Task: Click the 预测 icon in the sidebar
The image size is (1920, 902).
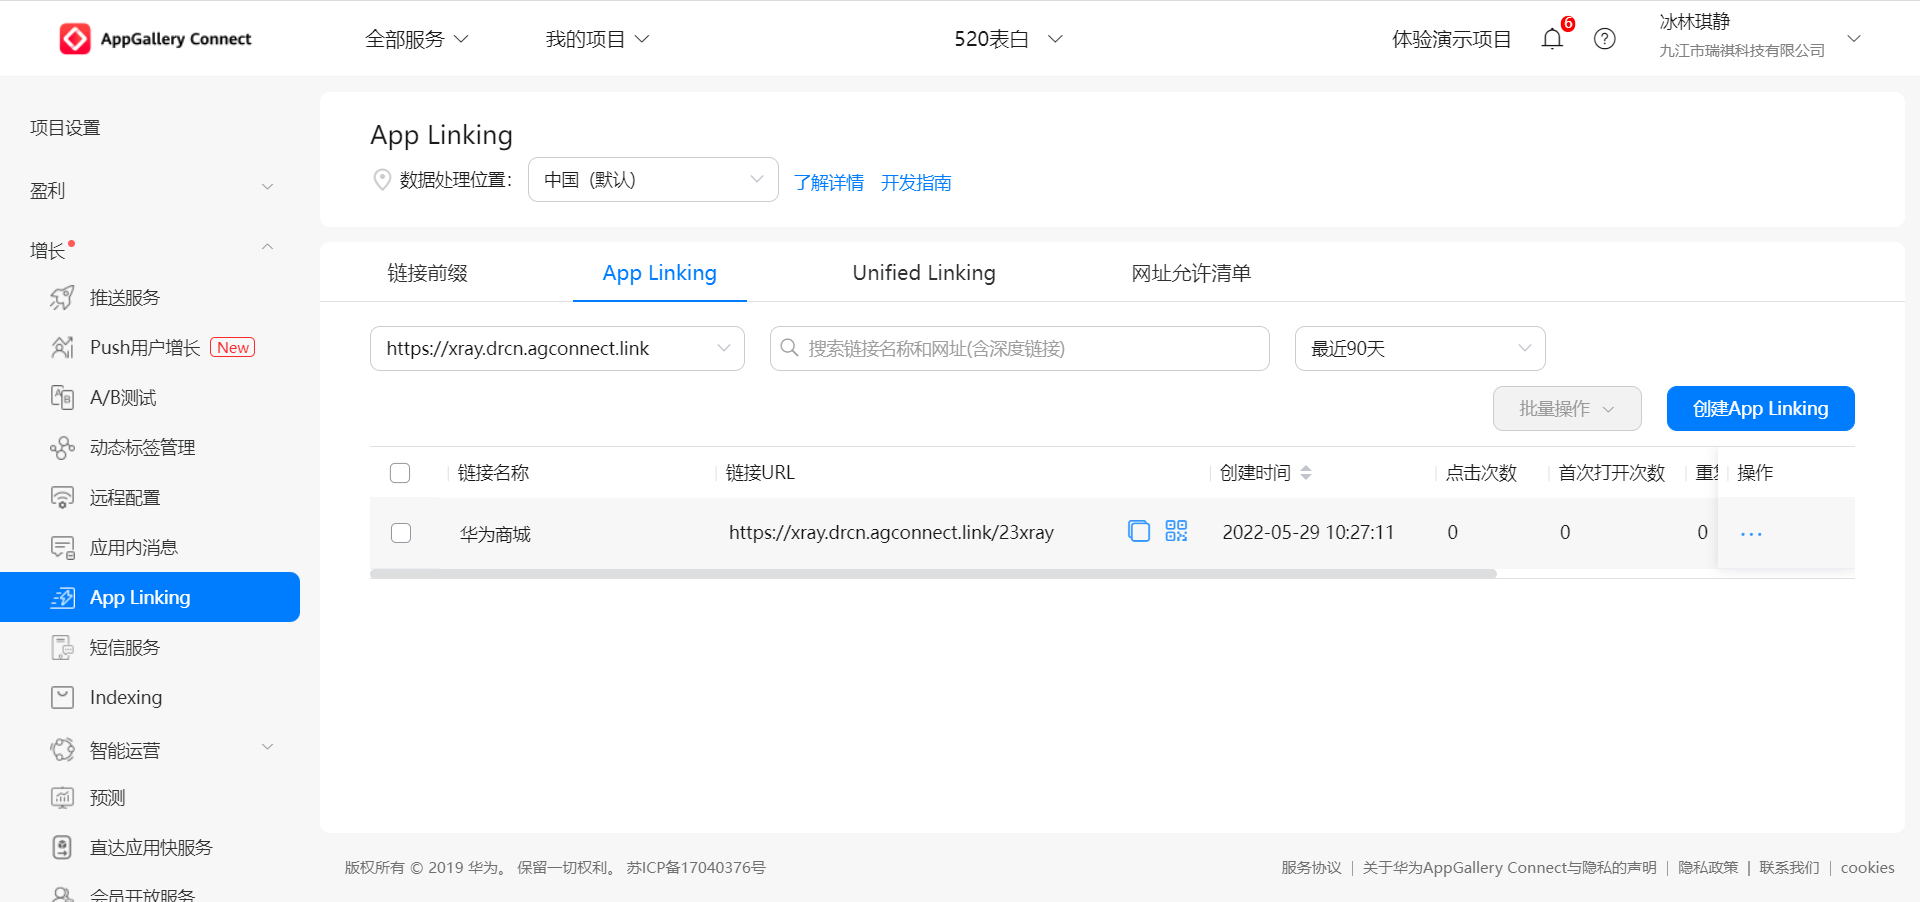Action: pos(62,797)
